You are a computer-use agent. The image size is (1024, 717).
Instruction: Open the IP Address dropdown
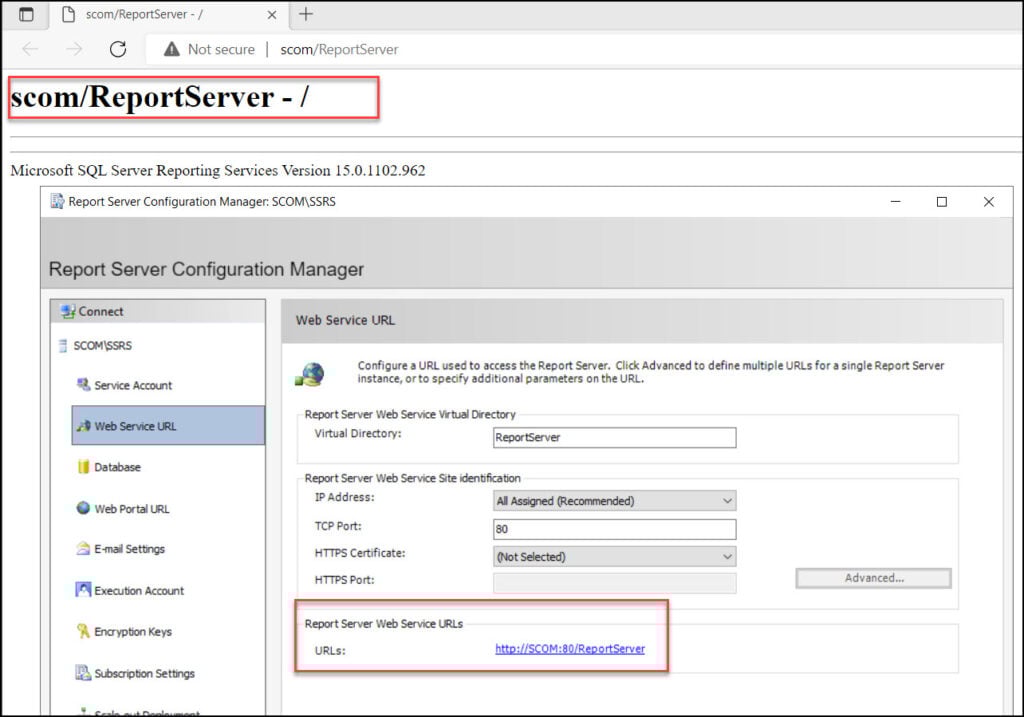(615, 501)
